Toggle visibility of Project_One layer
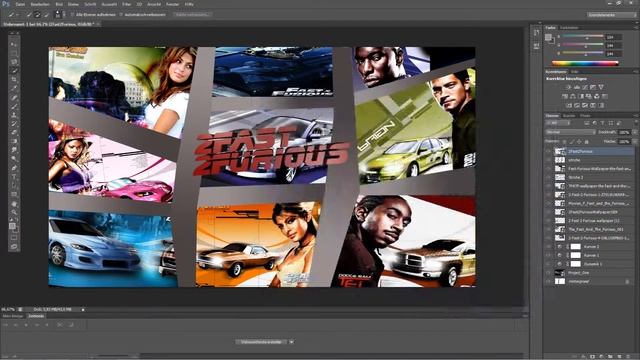The width and height of the screenshot is (640, 360). [x=549, y=273]
